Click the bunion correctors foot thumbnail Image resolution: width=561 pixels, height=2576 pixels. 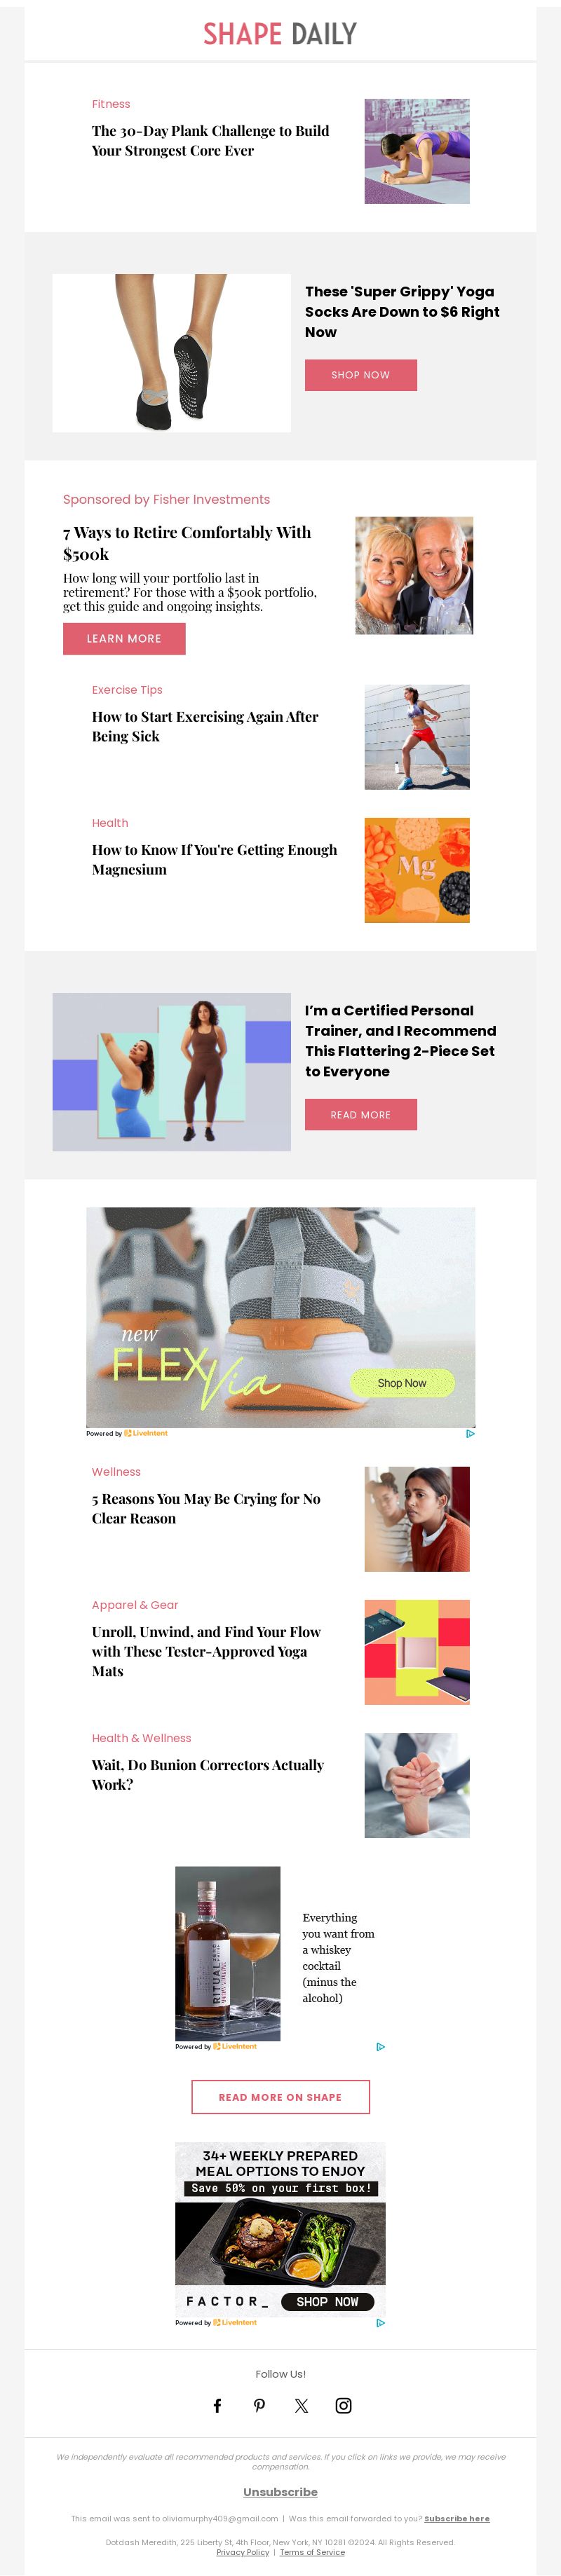click(417, 1786)
